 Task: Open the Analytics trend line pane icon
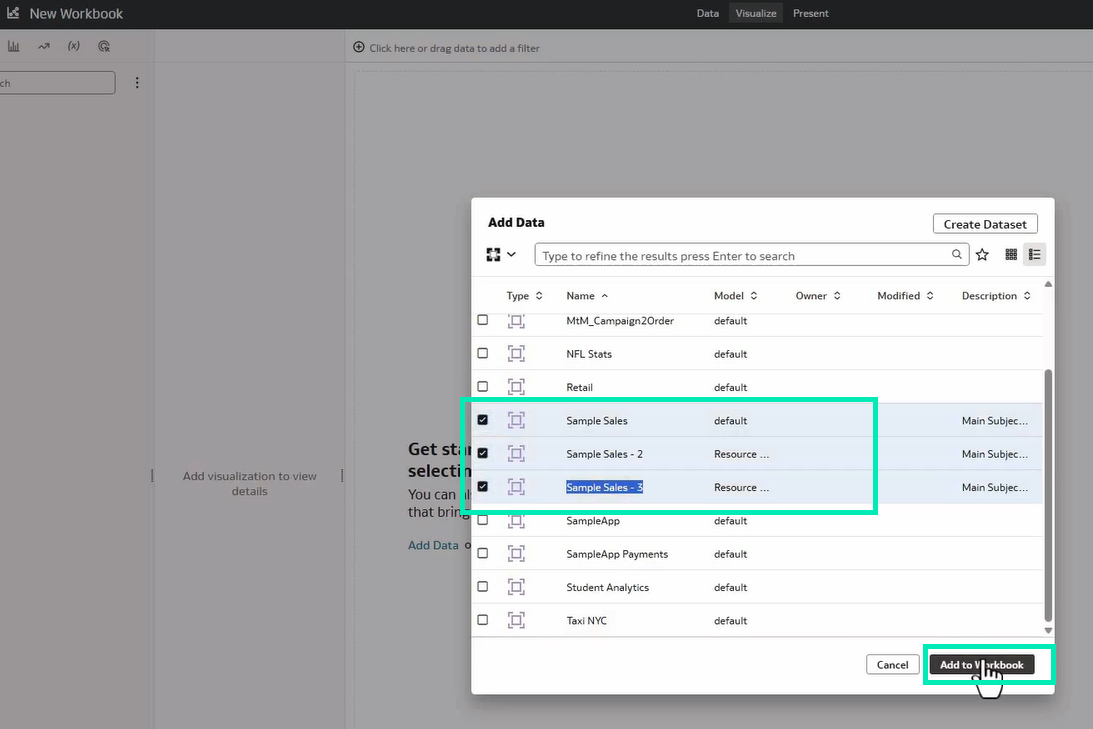(44, 47)
